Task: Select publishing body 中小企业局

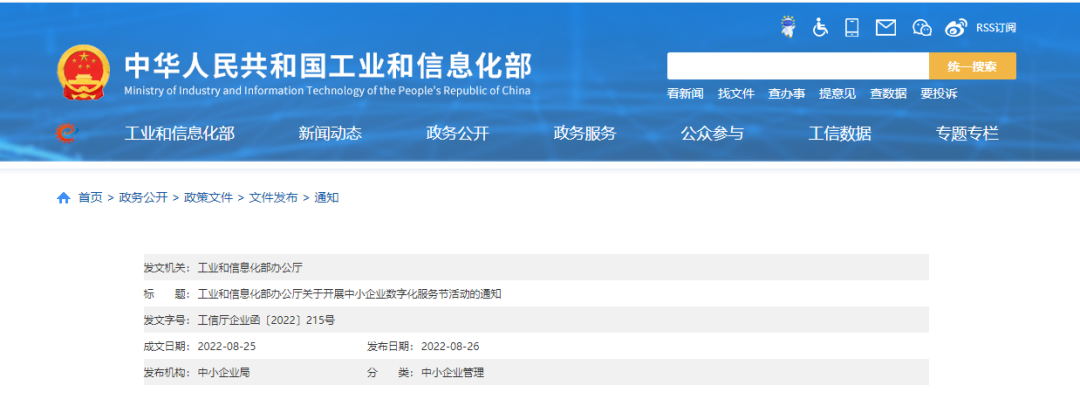Action: [224, 373]
